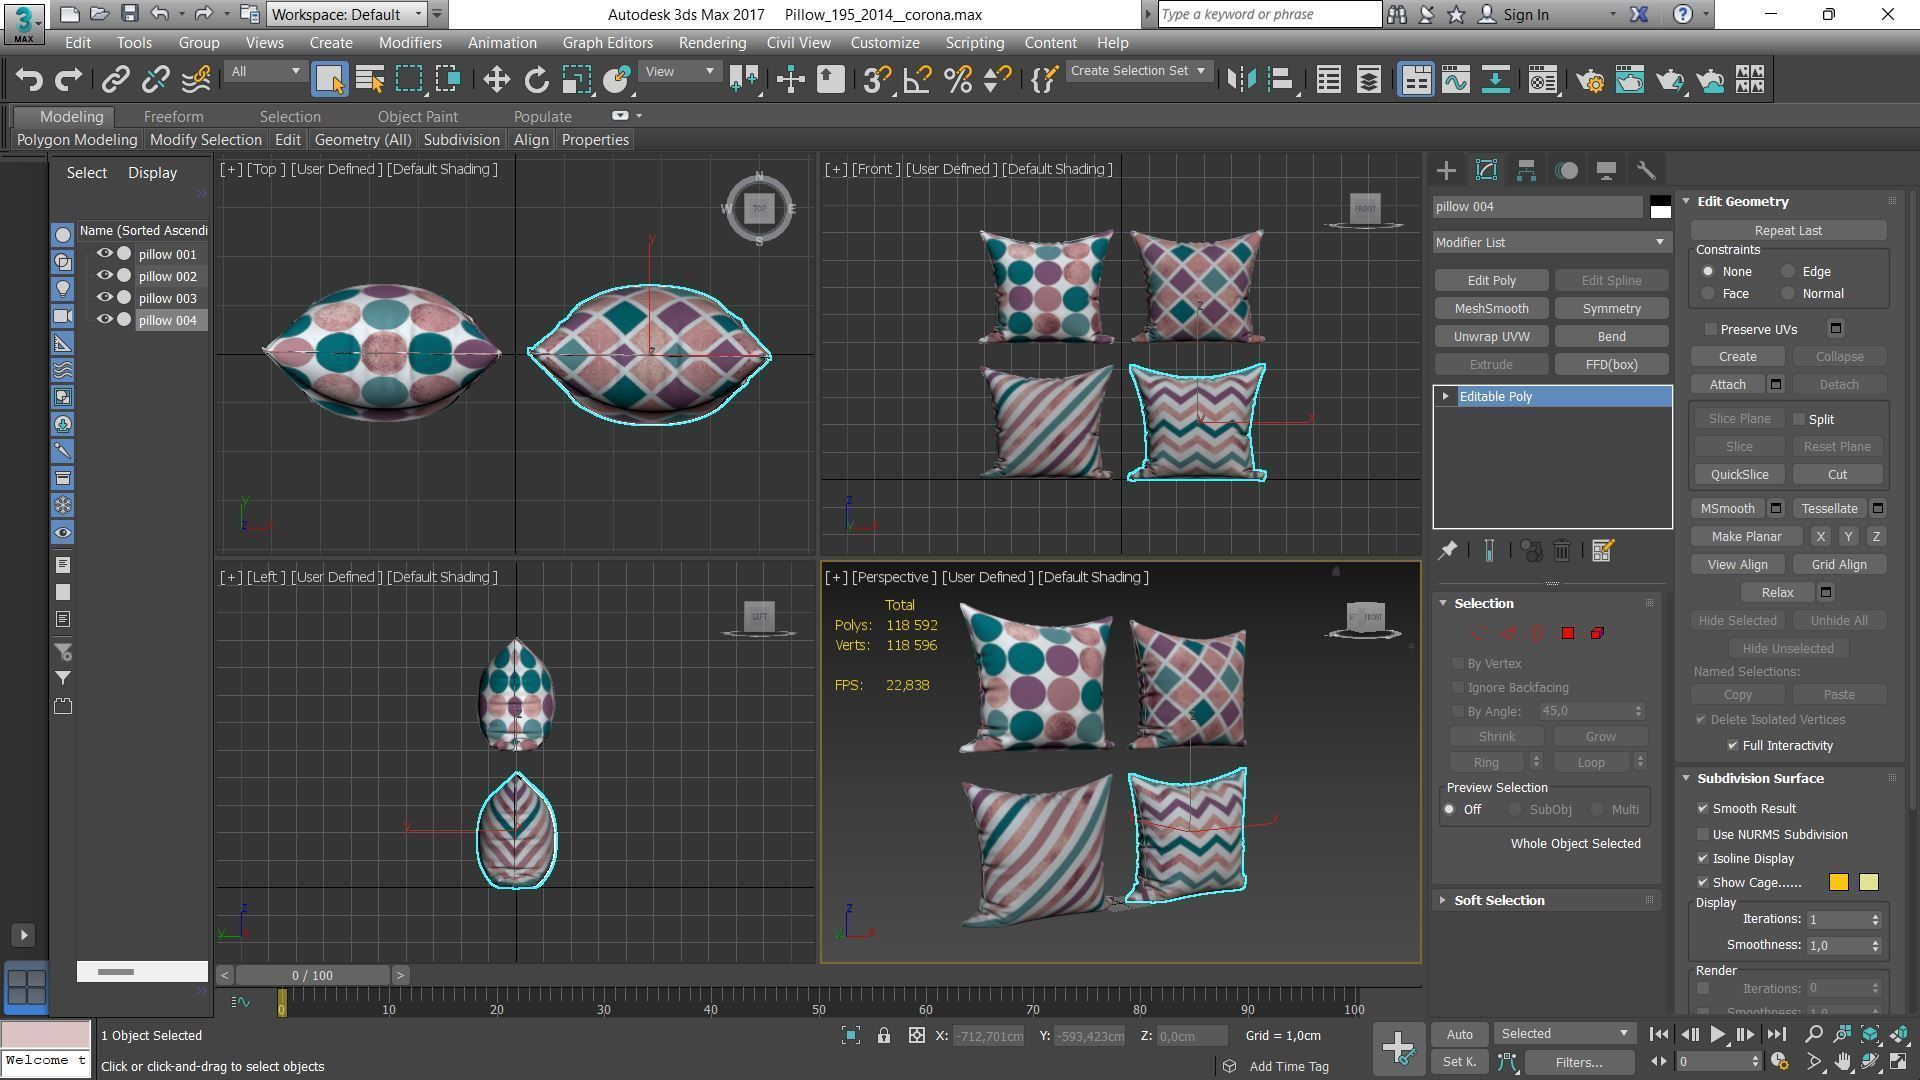Click the Mirror tool icon
Image resolution: width=1920 pixels, height=1080 pixels.
click(x=1241, y=80)
